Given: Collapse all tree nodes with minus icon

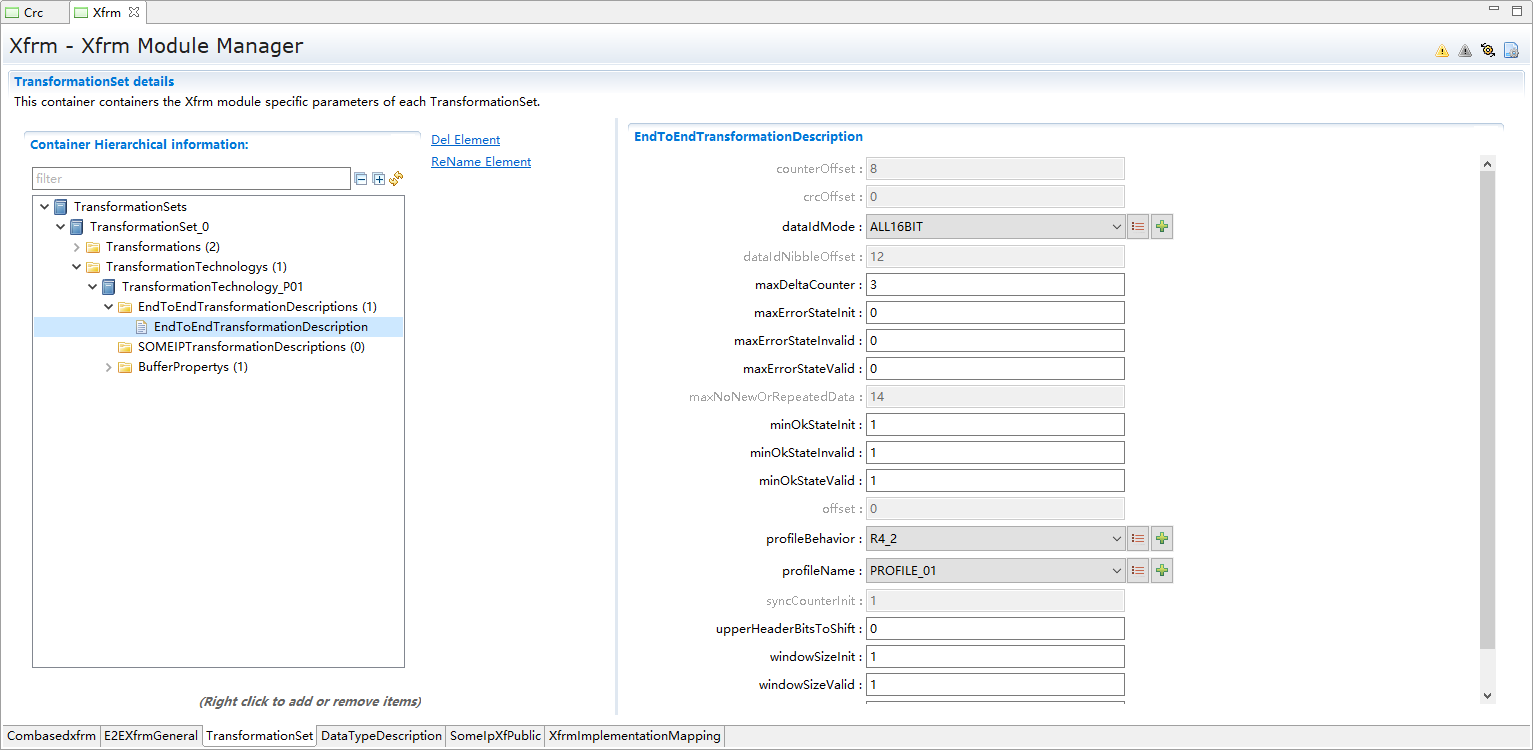Looking at the screenshot, I should point(360,179).
